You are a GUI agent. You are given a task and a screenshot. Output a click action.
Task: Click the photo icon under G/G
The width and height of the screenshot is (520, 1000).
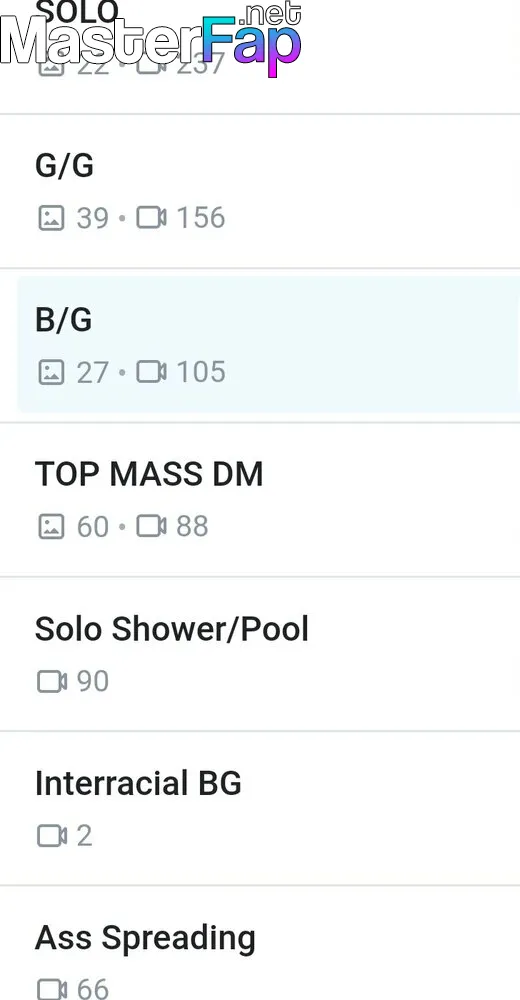pos(51,218)
